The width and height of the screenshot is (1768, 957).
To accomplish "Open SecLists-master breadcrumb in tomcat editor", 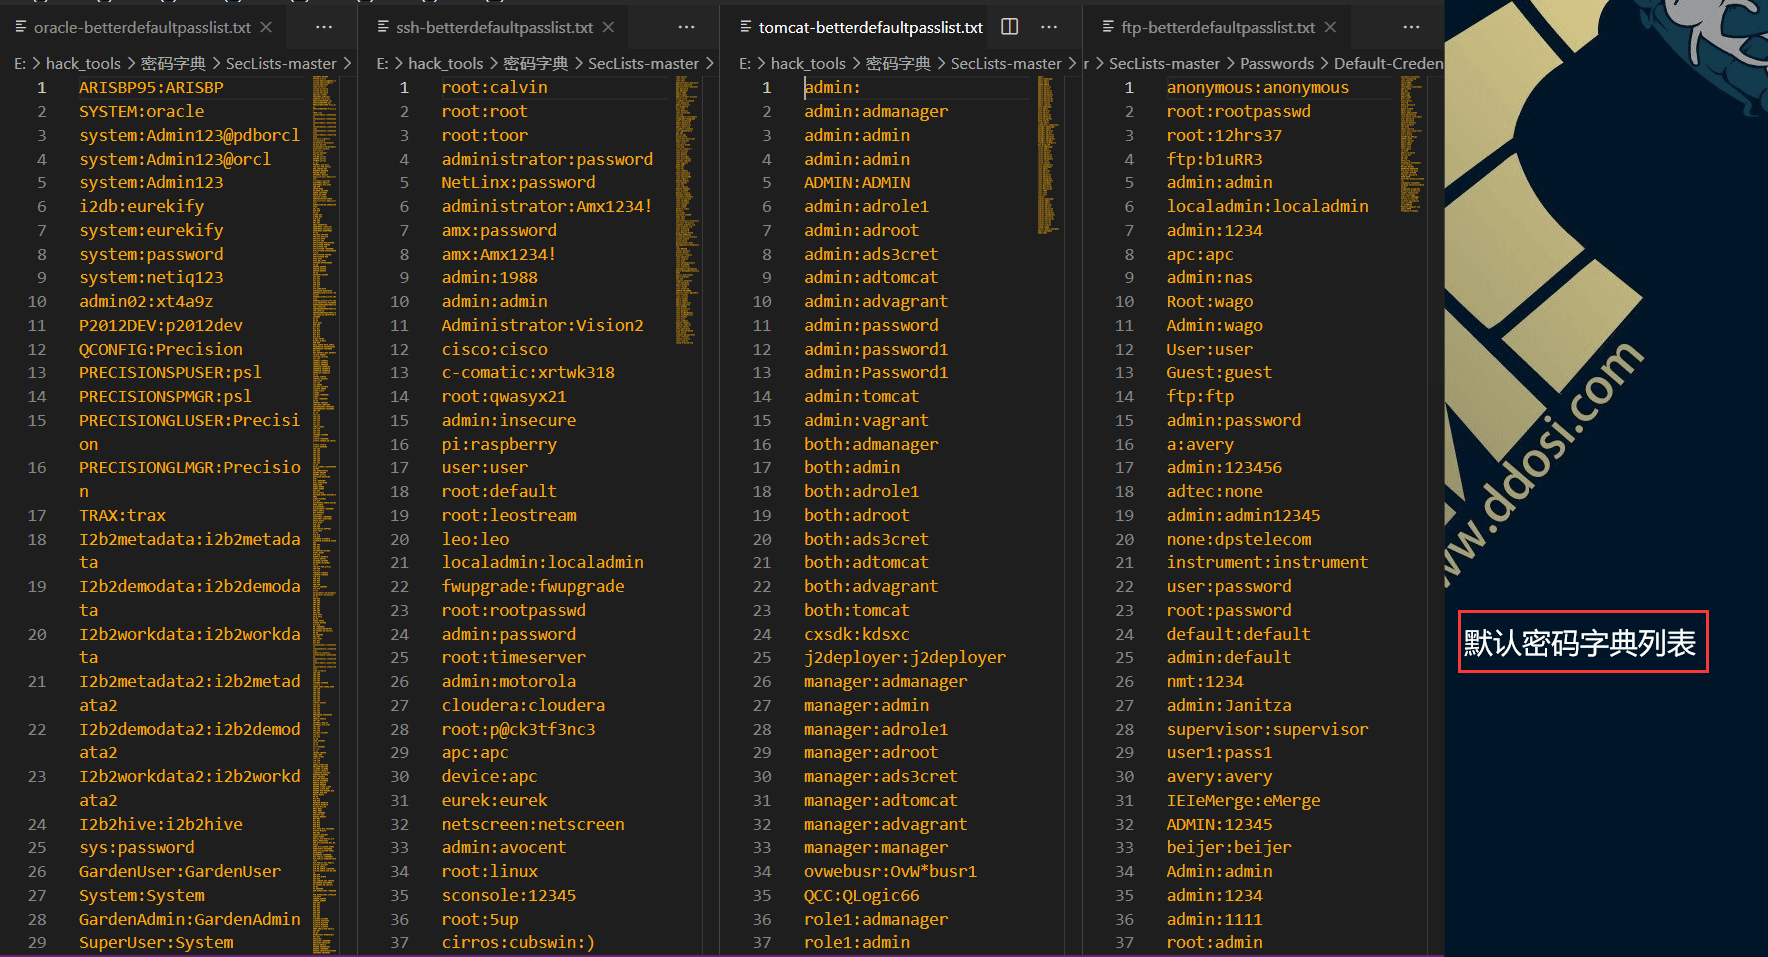I will pos(1006,63).
